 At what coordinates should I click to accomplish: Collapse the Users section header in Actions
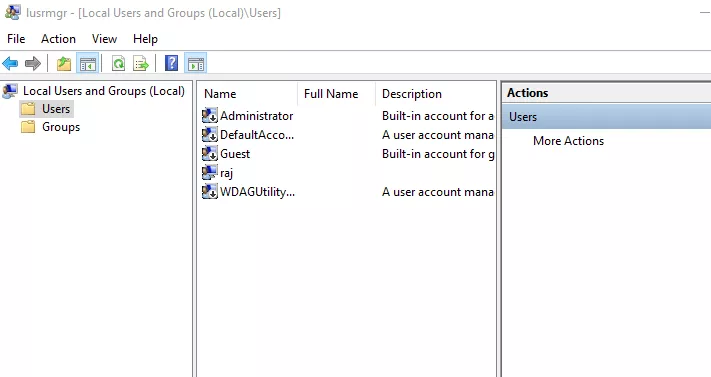607,117
